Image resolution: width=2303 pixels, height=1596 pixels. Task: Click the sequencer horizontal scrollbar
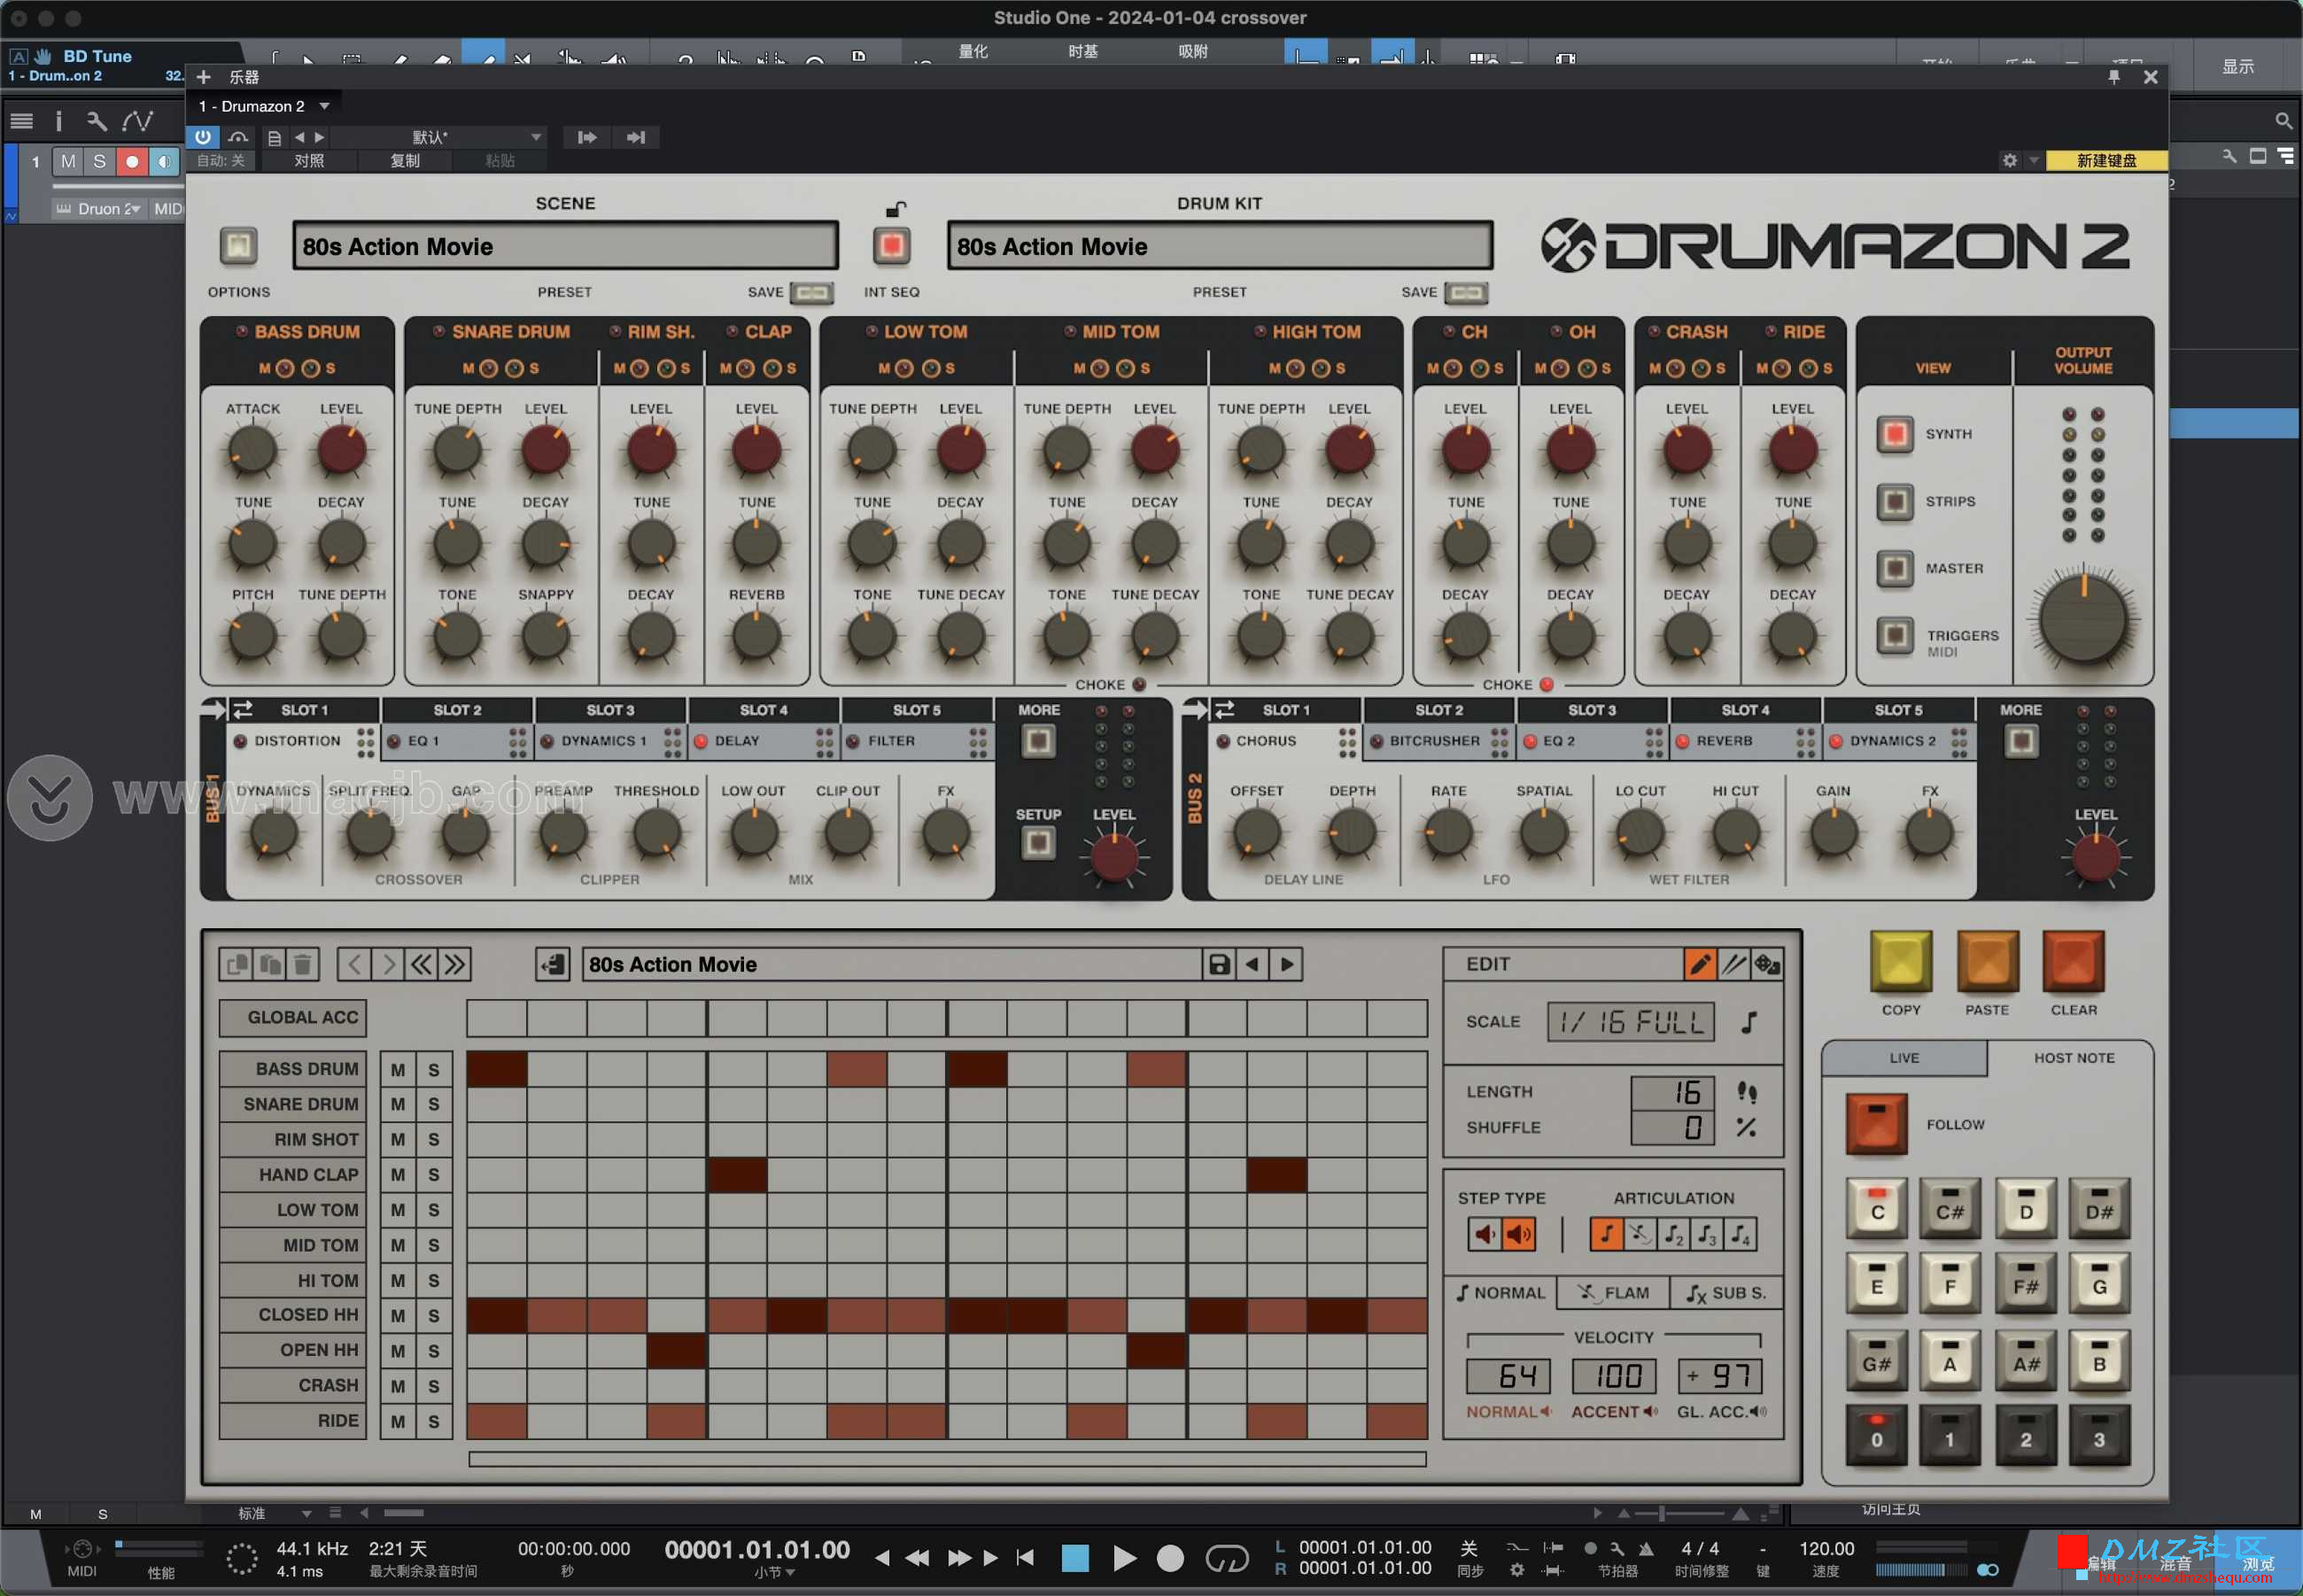(946, 1459)
